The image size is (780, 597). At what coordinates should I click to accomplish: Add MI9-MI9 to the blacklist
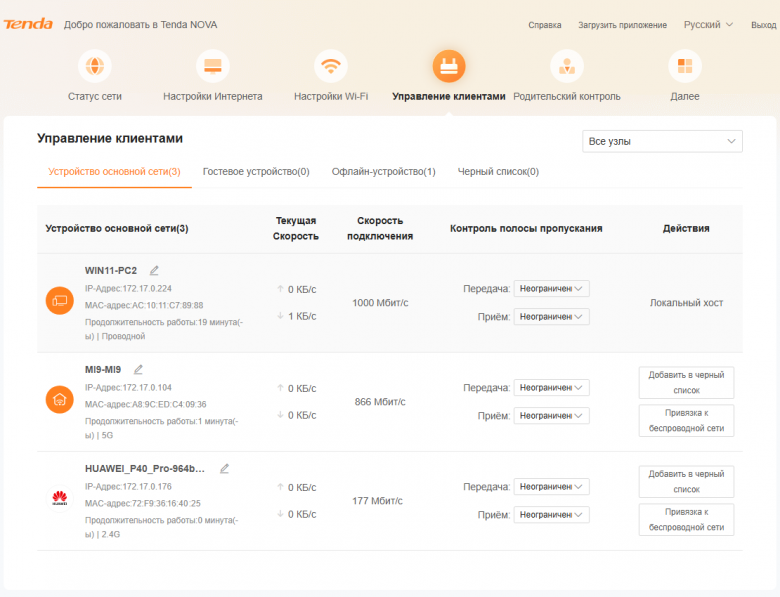(686, 382)
